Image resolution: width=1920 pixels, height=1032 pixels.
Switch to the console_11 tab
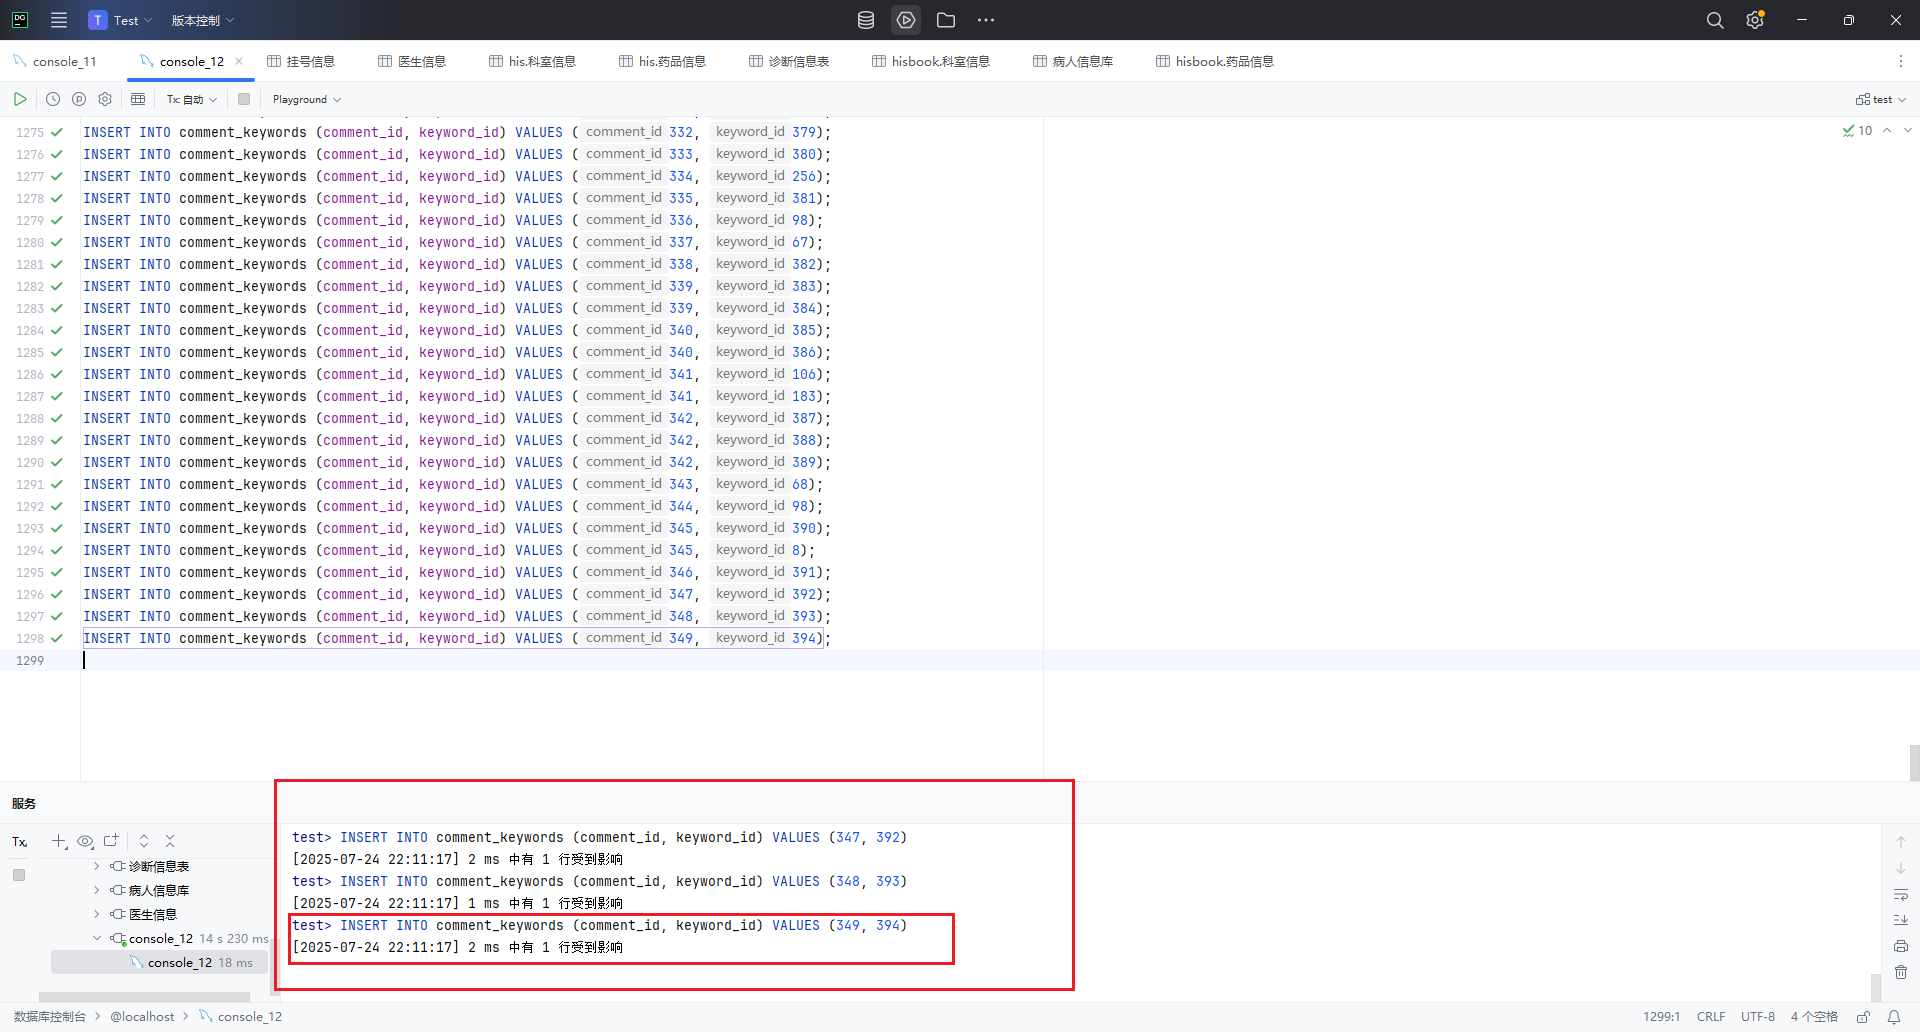point(65,61)
